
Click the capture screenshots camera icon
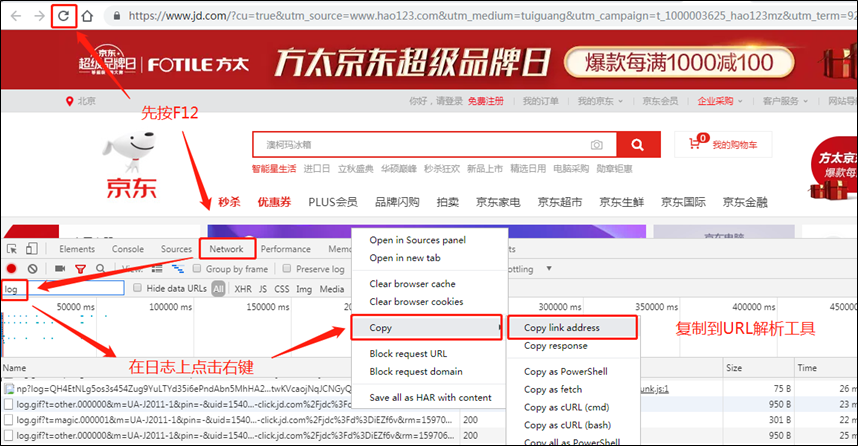pos(60,269)
